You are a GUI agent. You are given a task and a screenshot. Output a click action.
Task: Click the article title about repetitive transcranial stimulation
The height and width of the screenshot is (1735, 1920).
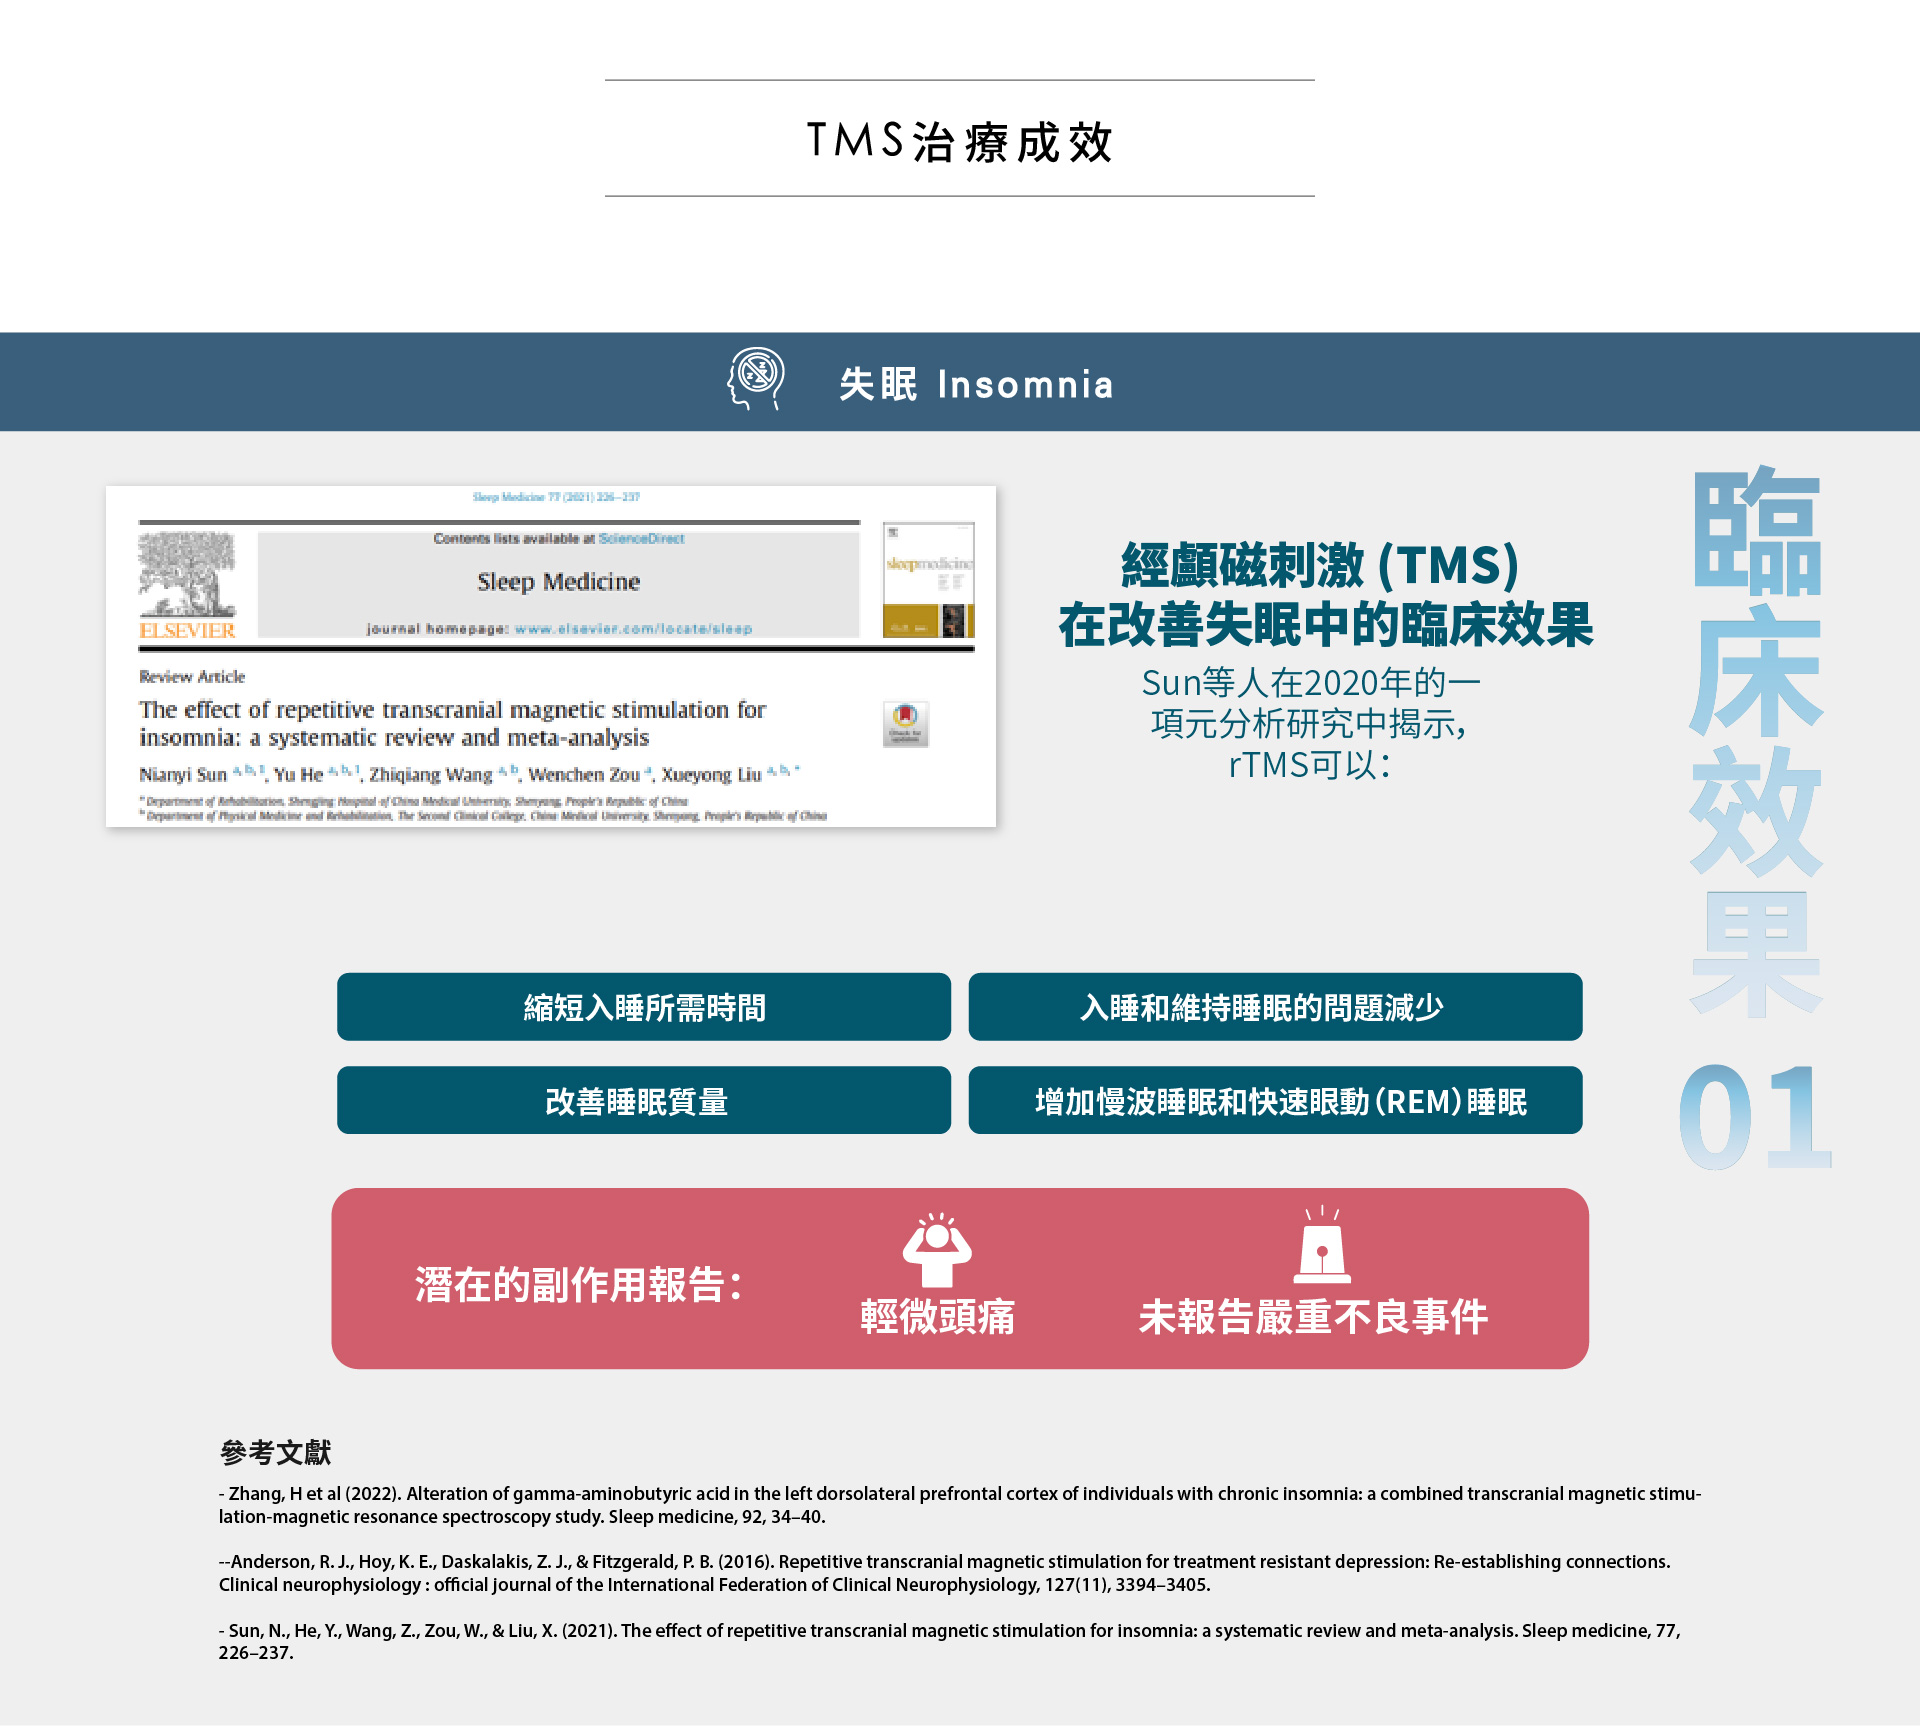(x=453, y=724)
